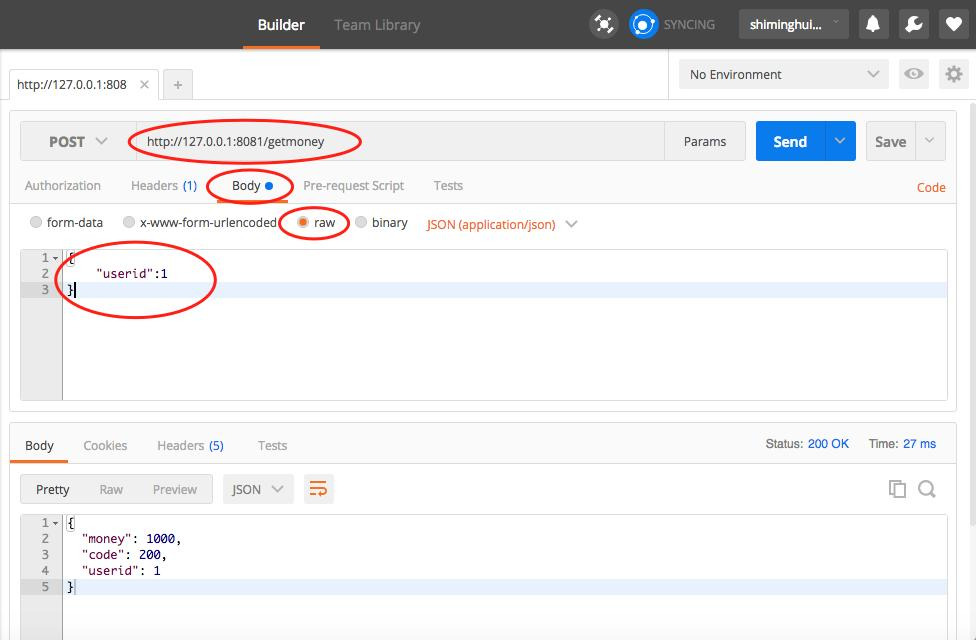Open notifications via the bell icon
The image size is (976, 640).
coord(873,24)
